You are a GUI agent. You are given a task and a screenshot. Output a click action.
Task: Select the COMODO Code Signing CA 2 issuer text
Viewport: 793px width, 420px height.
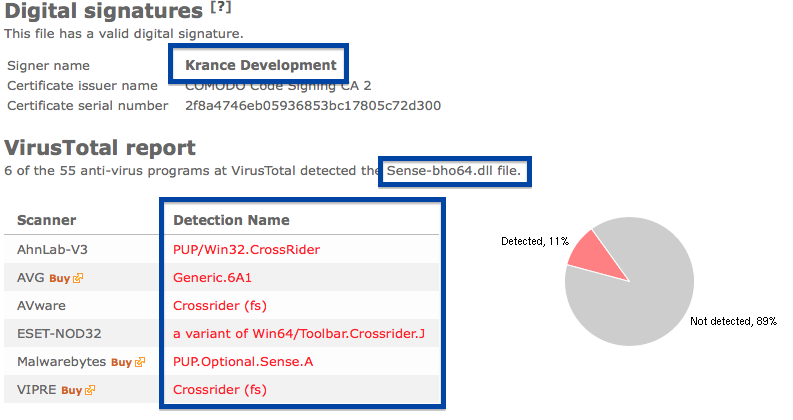coord(278,86)
